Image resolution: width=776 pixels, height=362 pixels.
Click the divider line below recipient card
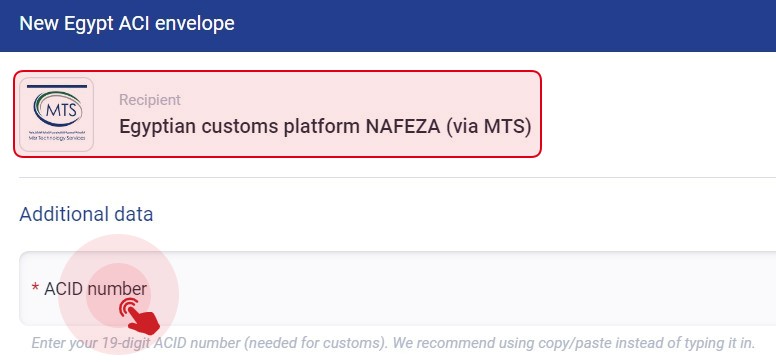click(x=397, y=177)
